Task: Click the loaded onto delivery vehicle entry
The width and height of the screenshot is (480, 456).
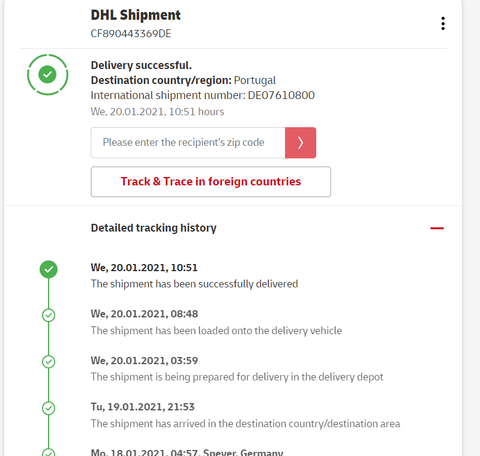Action: tap(216, 322)
